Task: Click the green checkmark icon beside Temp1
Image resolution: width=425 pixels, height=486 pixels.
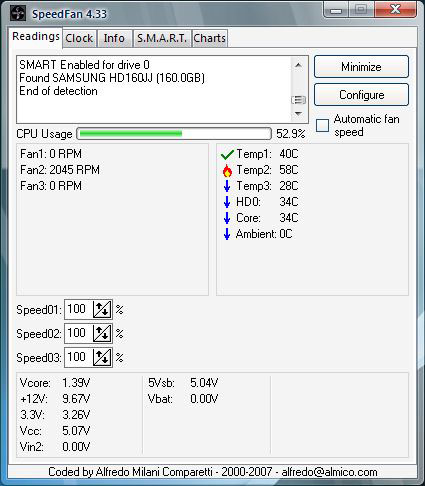Action: [227, 154]
